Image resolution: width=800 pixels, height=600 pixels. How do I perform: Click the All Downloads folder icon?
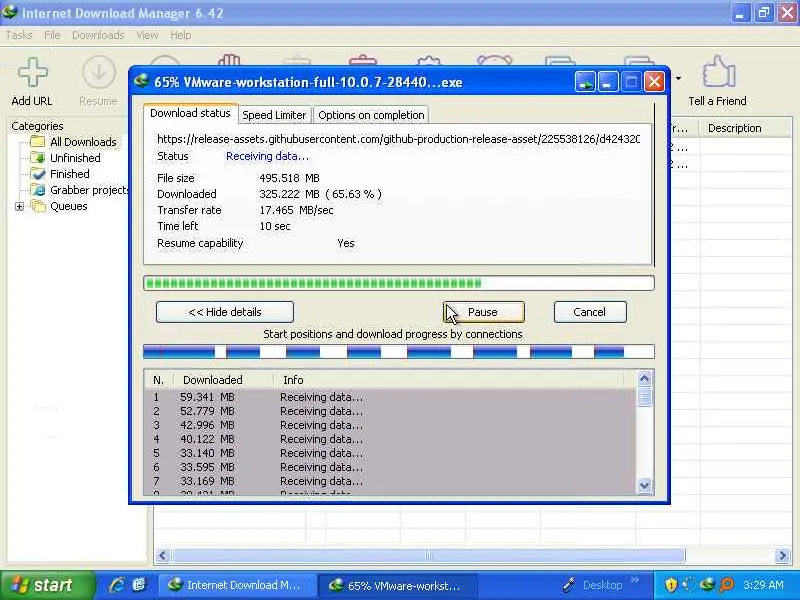click(37, 141)
